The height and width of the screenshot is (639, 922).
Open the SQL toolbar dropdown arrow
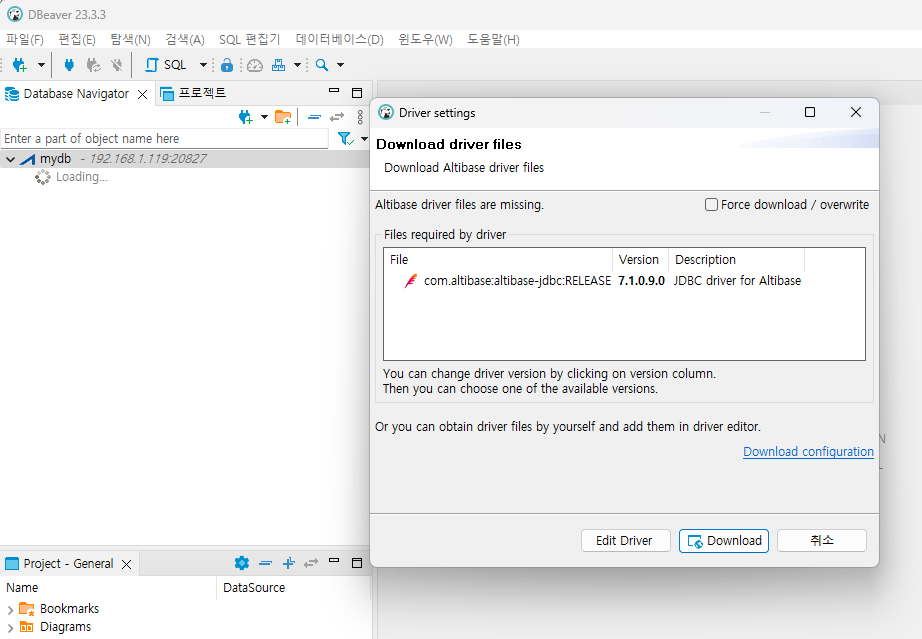(x=203, y=65)
